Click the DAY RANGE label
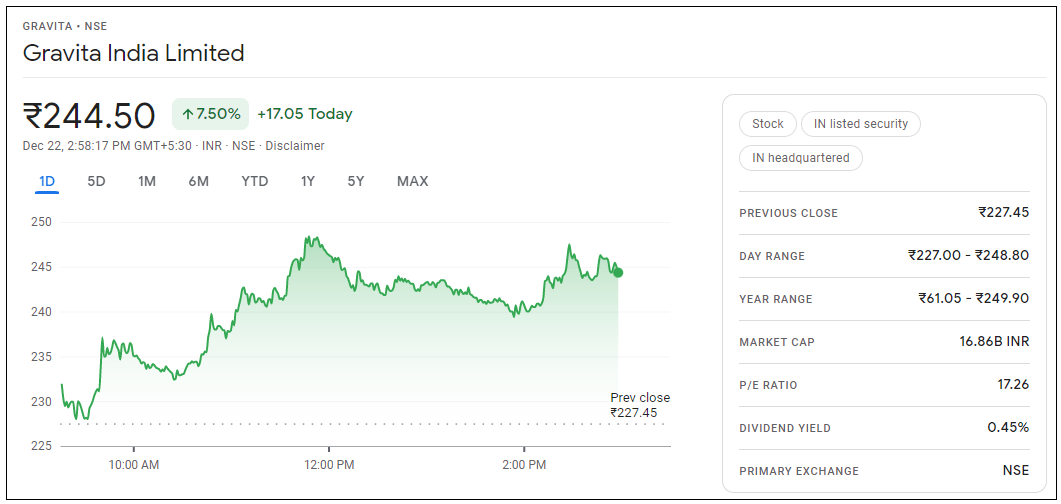This screenshot has height=504, width=1061. click(x=772, y=256)
